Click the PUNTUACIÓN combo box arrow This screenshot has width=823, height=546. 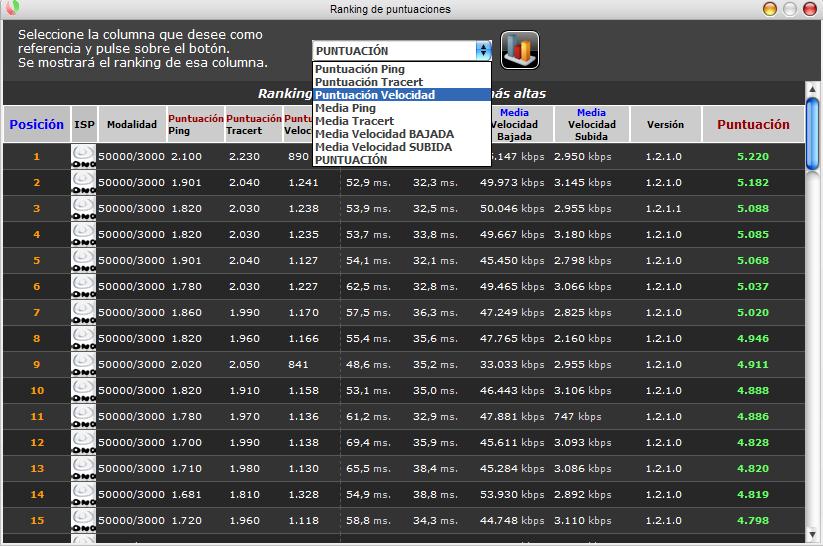pyautogui.click(x=484, y=50)
